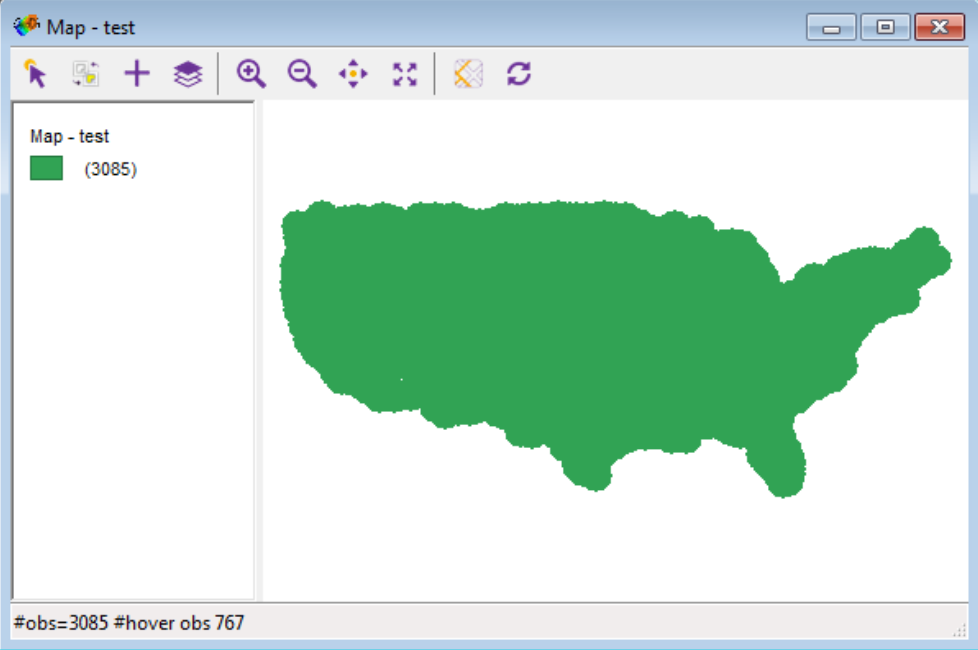Open the map layer settings stack icon
Screen dimensions: 978x650
click(188, 72)
